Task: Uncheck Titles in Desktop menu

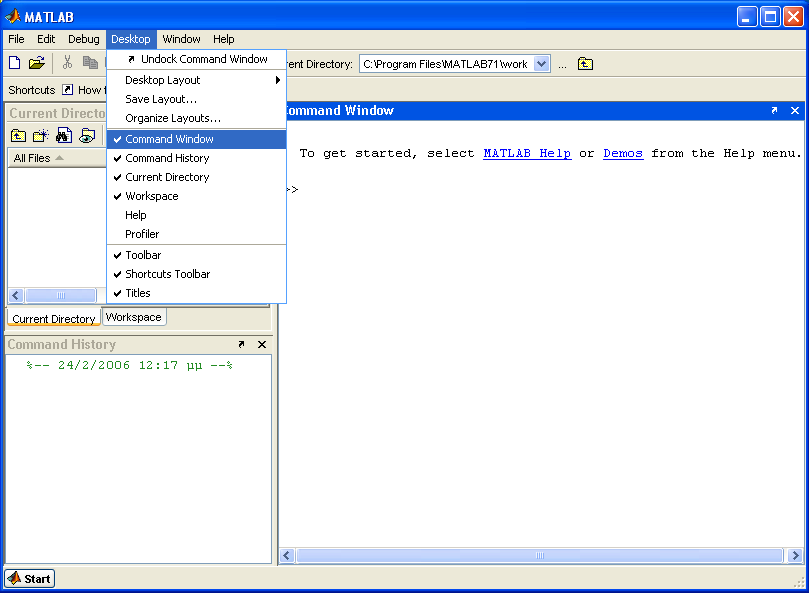Action: point(197,293)
